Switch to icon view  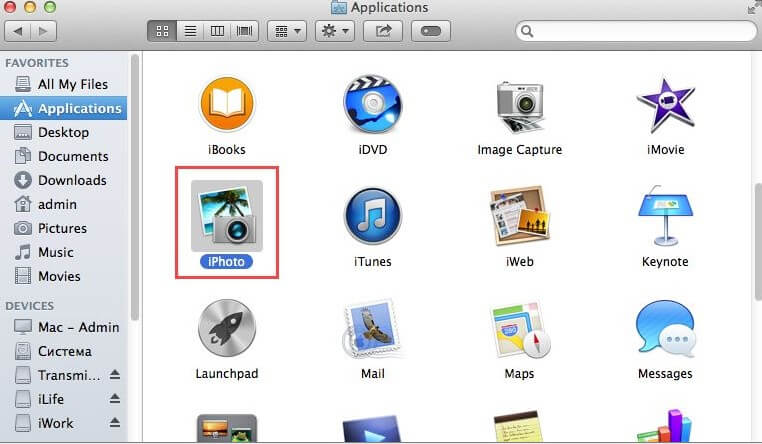162,32
